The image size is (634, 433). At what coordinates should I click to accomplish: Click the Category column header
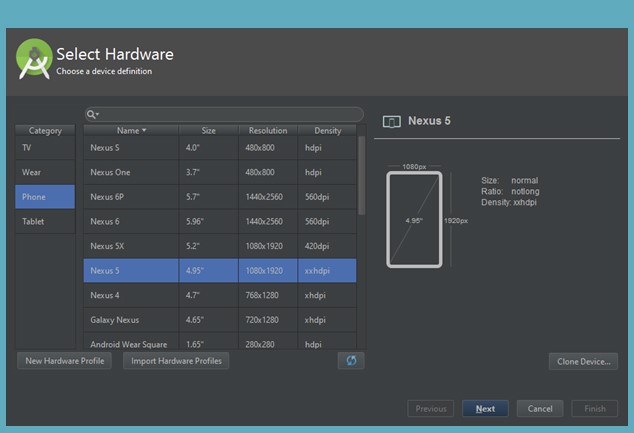[45, 130]
